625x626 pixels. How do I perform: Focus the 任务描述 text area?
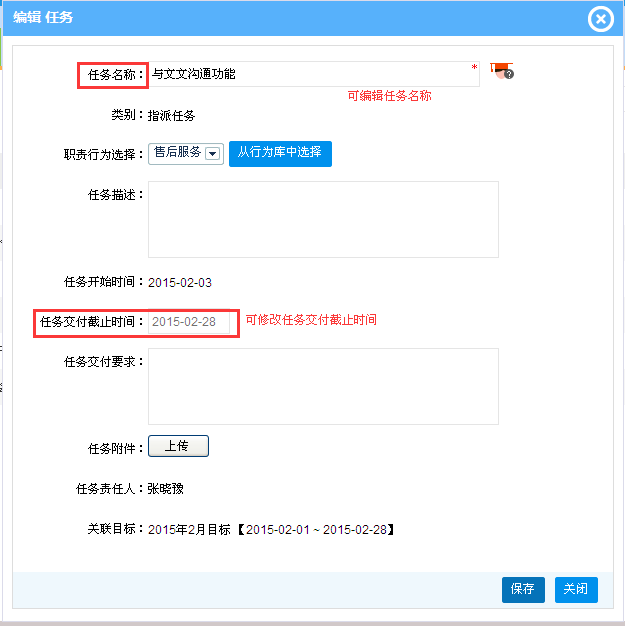(x=323, y=220)
